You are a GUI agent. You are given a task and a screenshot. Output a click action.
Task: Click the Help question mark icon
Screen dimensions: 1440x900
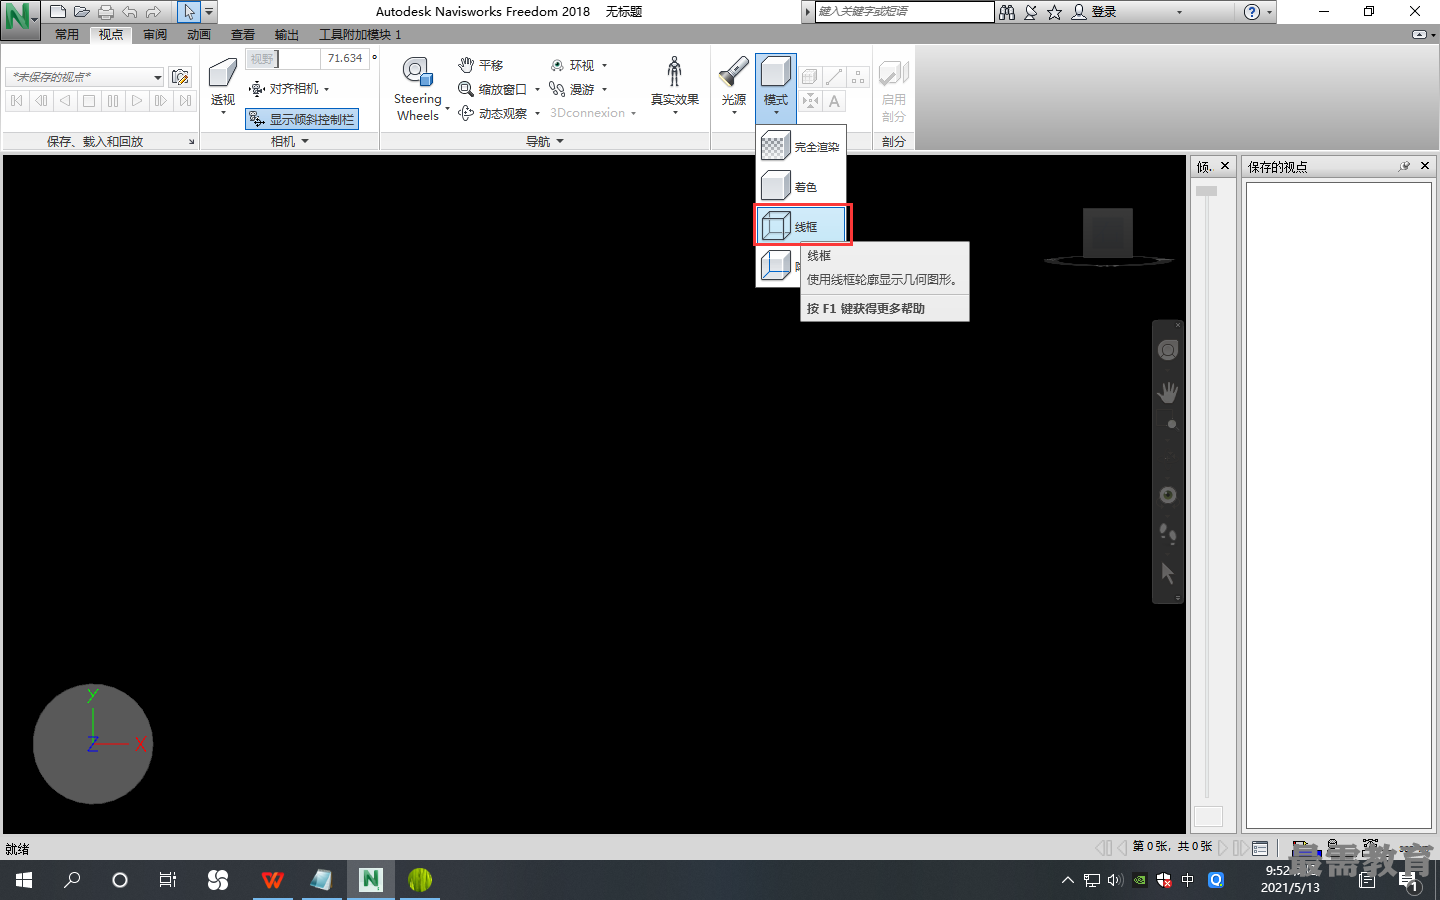(1251, 12)
